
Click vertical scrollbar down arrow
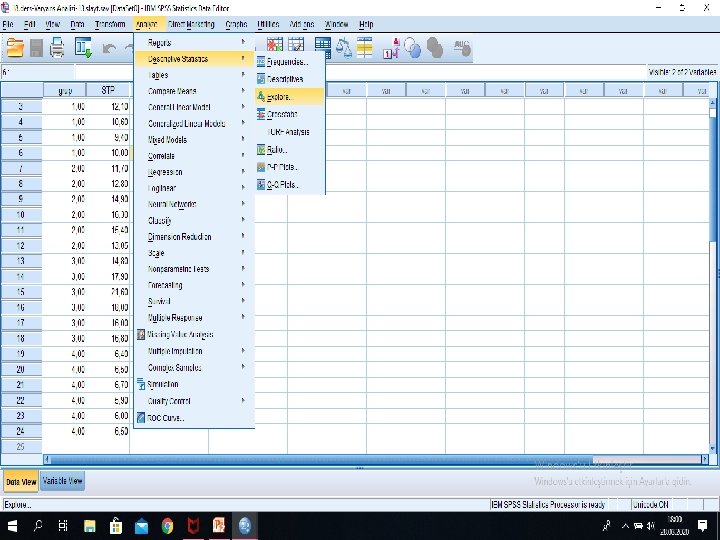click(x=713, y=449)
